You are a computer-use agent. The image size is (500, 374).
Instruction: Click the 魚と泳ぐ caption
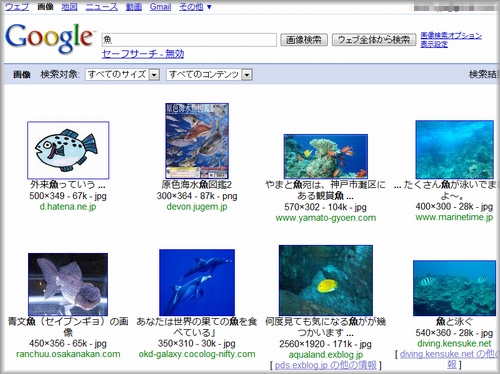(454, 322)
